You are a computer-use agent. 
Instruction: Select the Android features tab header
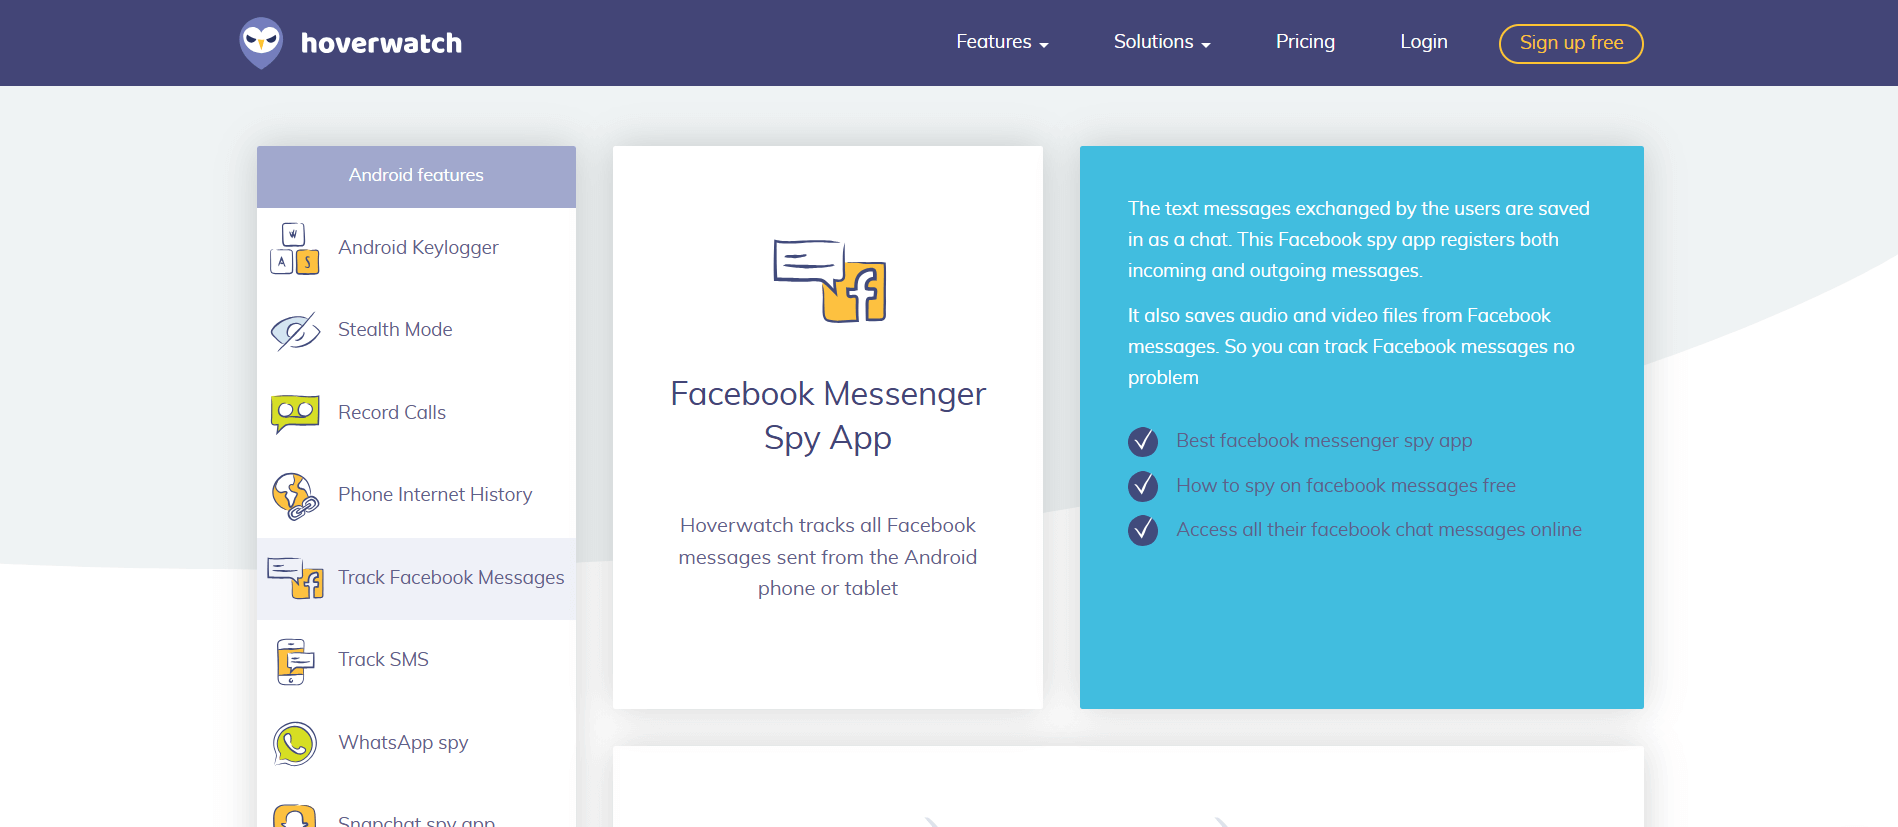coord(416,177)
